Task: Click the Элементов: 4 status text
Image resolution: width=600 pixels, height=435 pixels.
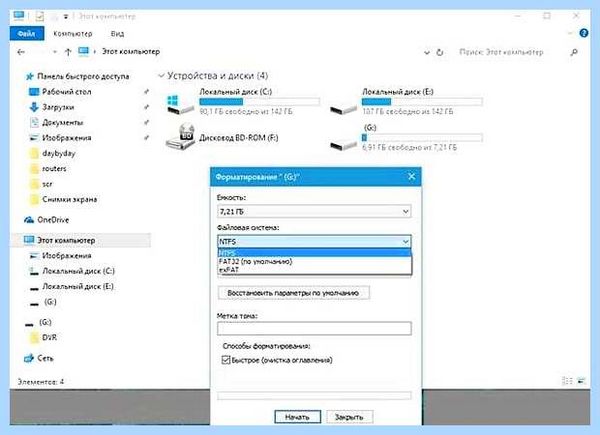Action: click(x=41, y=382)
